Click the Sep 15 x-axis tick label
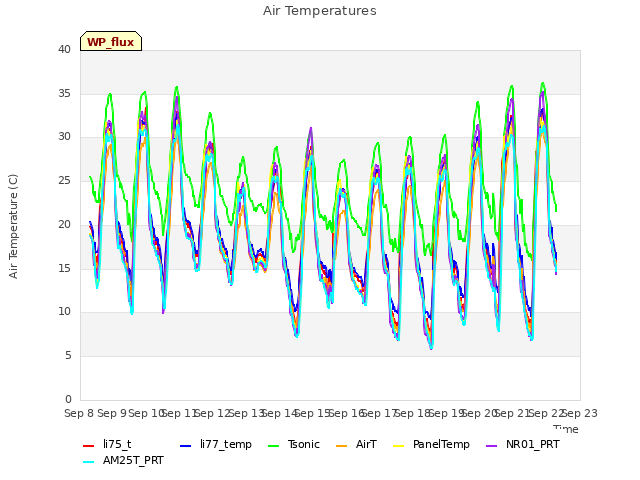Viewport: 640px width, 480px height. click(x=313, y=413)
